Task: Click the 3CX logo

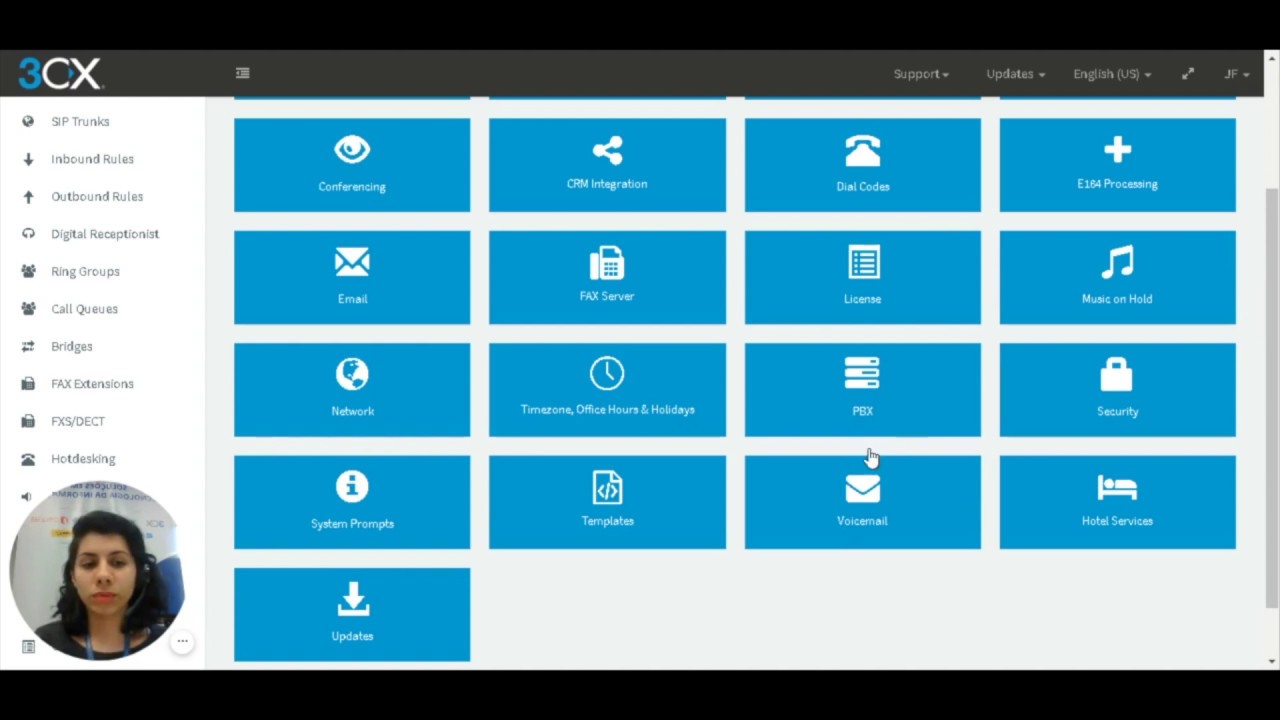Action: [60, 73]
